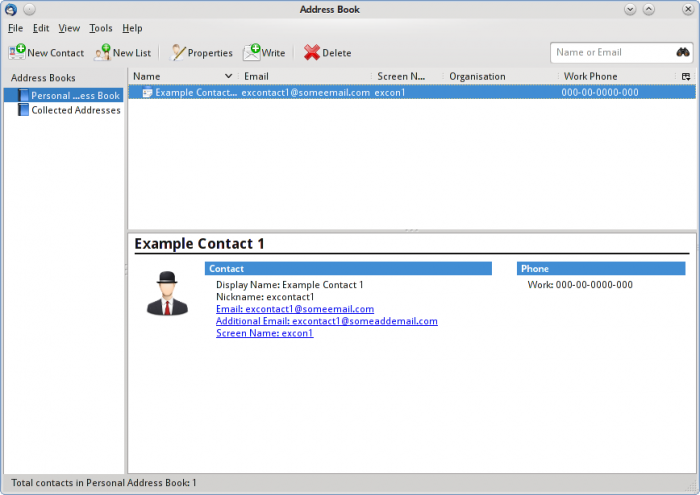The image size is (700, 495).
Task: Sort by Work Phone column header
Action: pyautogui.click(x=618, y=76)
